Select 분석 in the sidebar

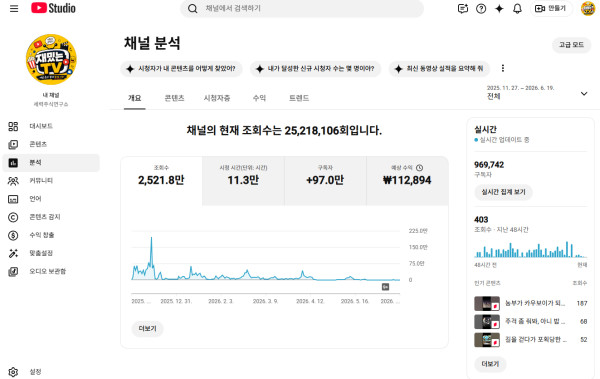point(51,163)
